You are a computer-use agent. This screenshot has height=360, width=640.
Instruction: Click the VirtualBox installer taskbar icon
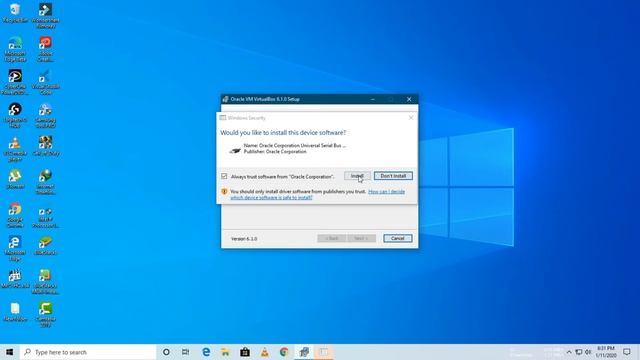304,352
